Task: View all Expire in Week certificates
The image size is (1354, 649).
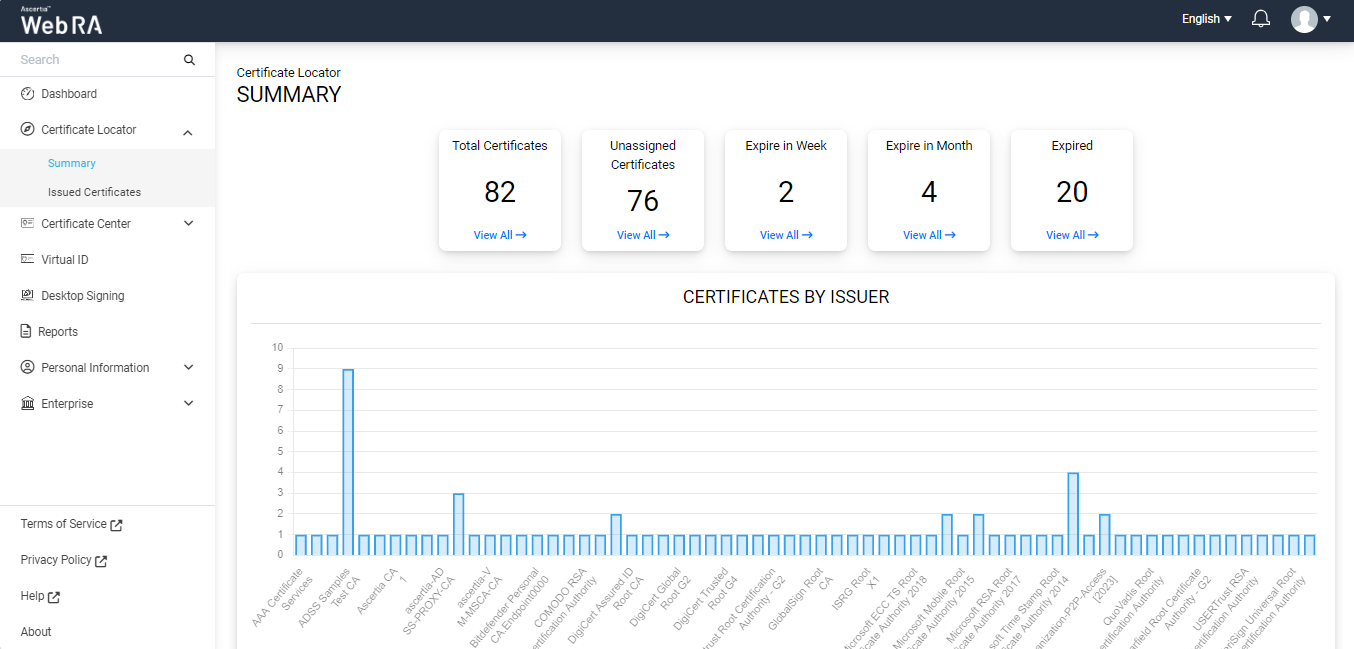Action: point(786,235)
